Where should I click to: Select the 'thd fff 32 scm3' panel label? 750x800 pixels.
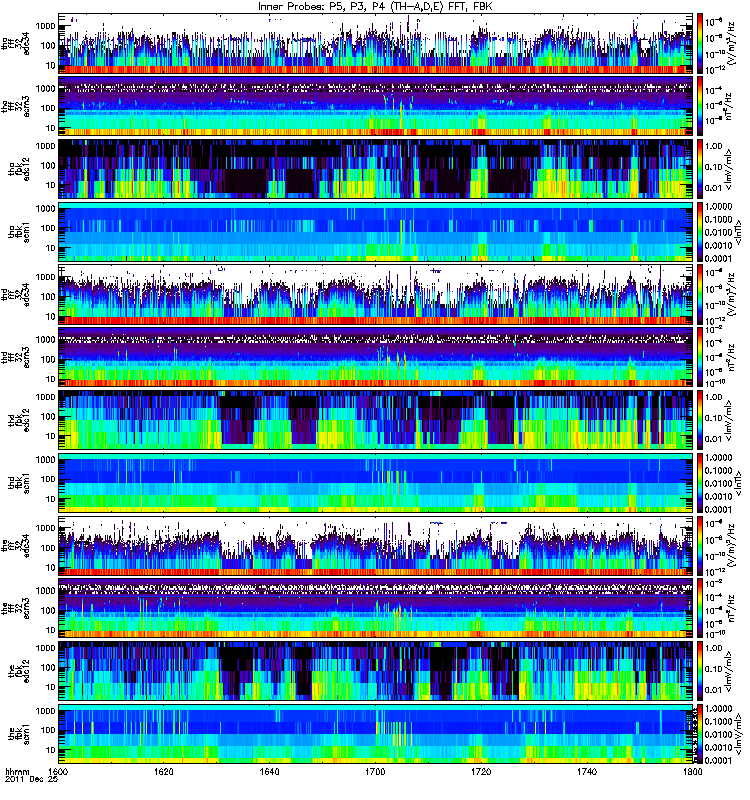tap(16, 357)
